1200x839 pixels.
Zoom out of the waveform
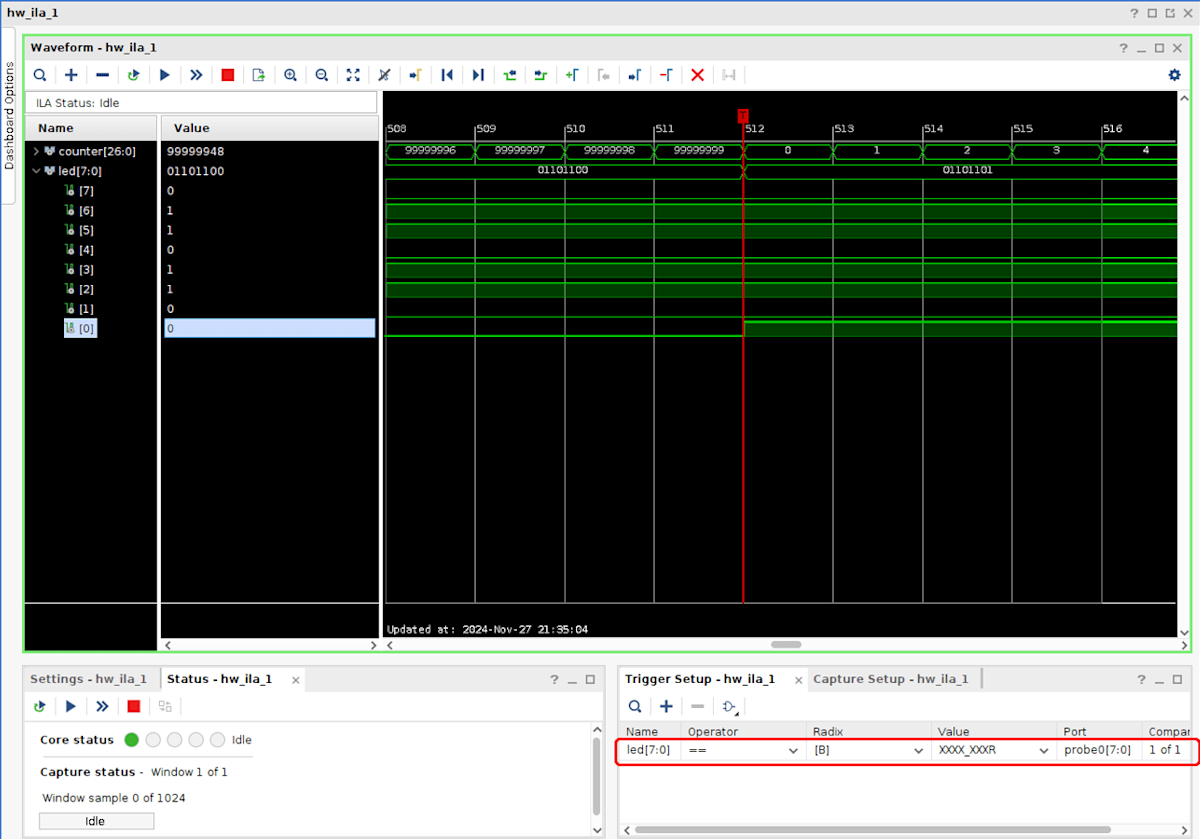[x=322, y=75]
